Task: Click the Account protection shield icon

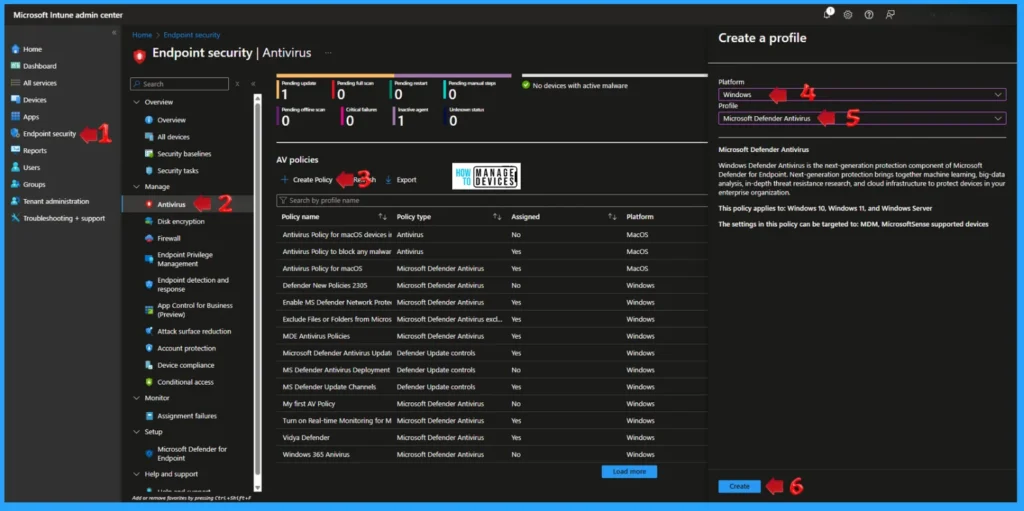Action: (149, 348)
